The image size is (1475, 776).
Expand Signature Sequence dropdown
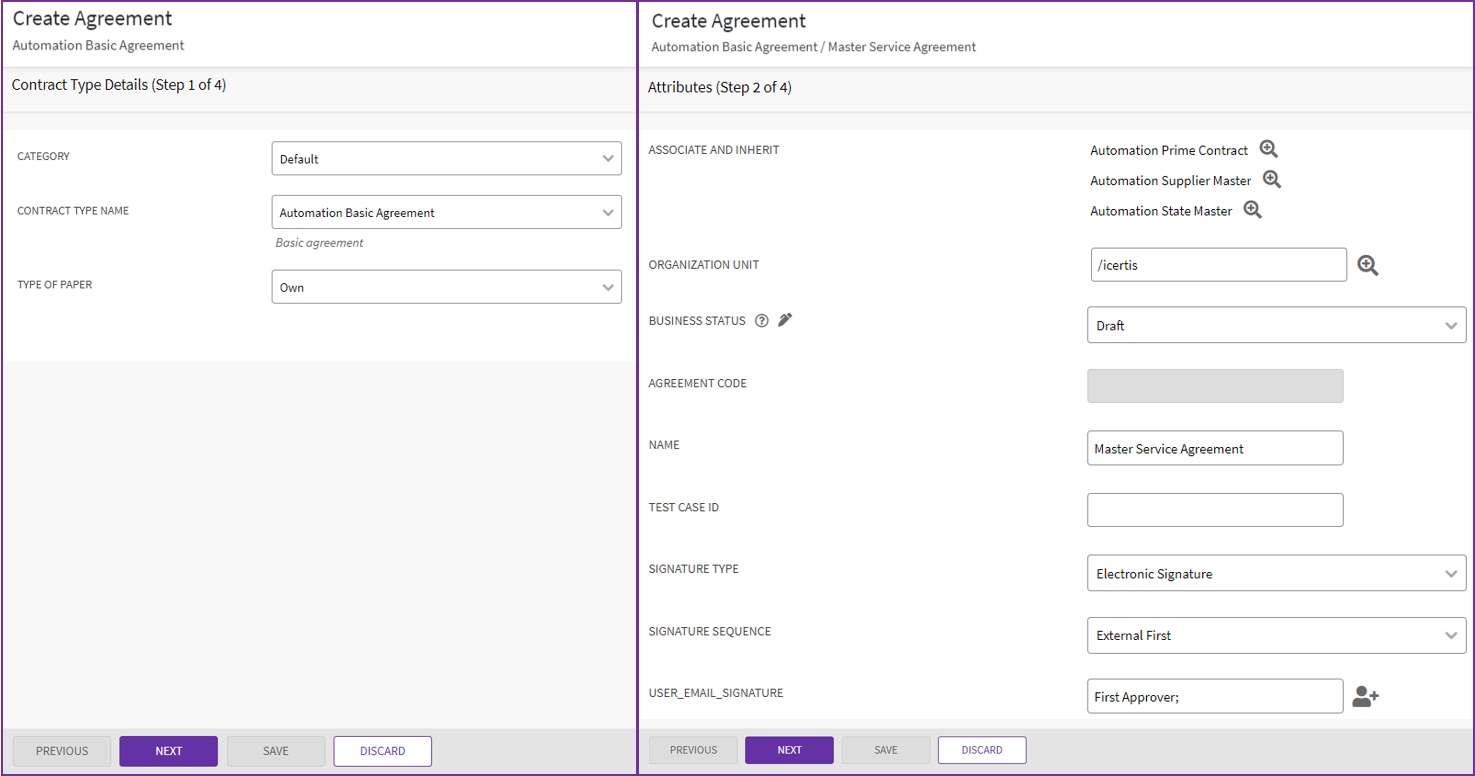click(1275, 635)
